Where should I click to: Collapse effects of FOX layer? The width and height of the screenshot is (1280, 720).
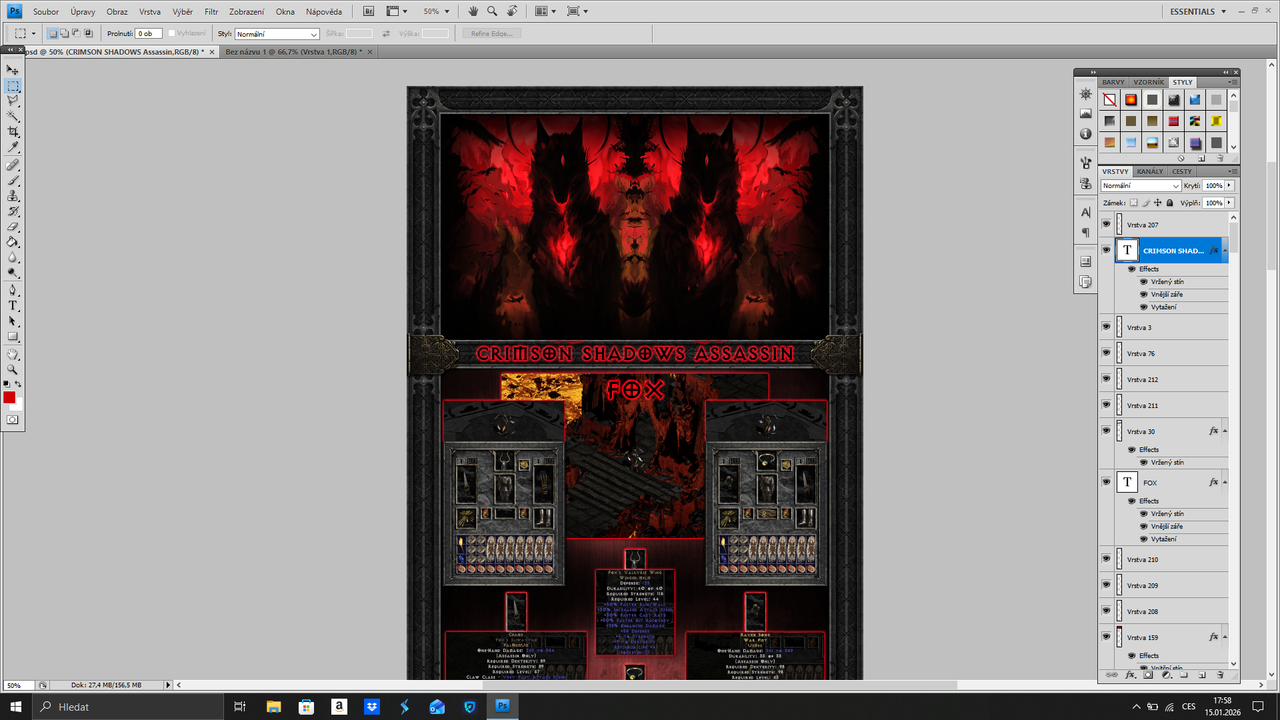1224,482
